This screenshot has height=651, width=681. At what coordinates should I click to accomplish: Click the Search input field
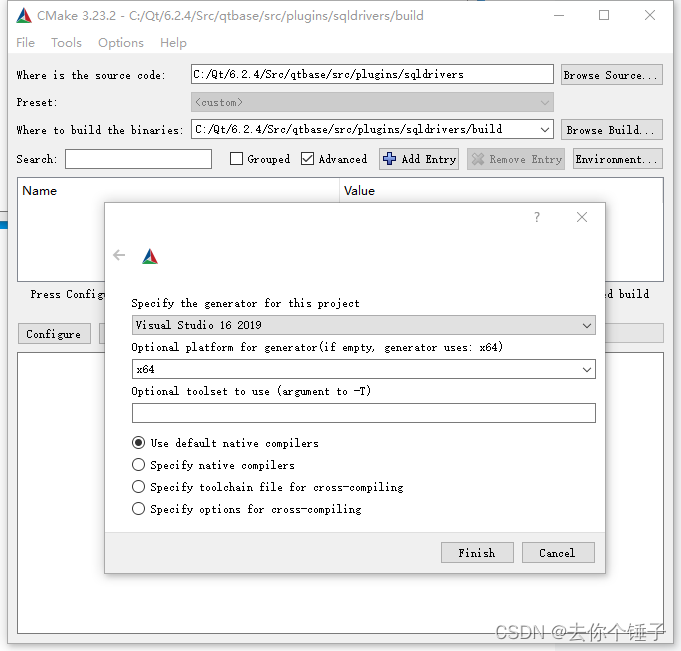point(138,159)
